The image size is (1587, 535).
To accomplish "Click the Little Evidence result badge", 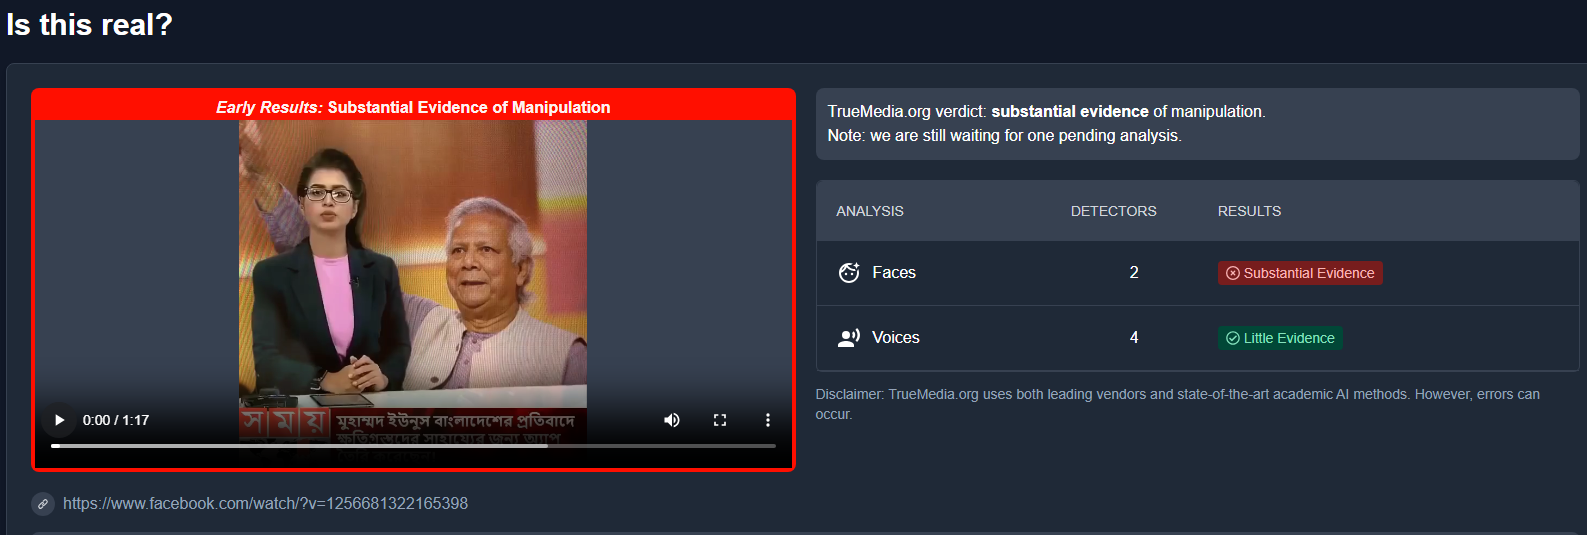I will pyautogui.click(x=1280, y=338).
